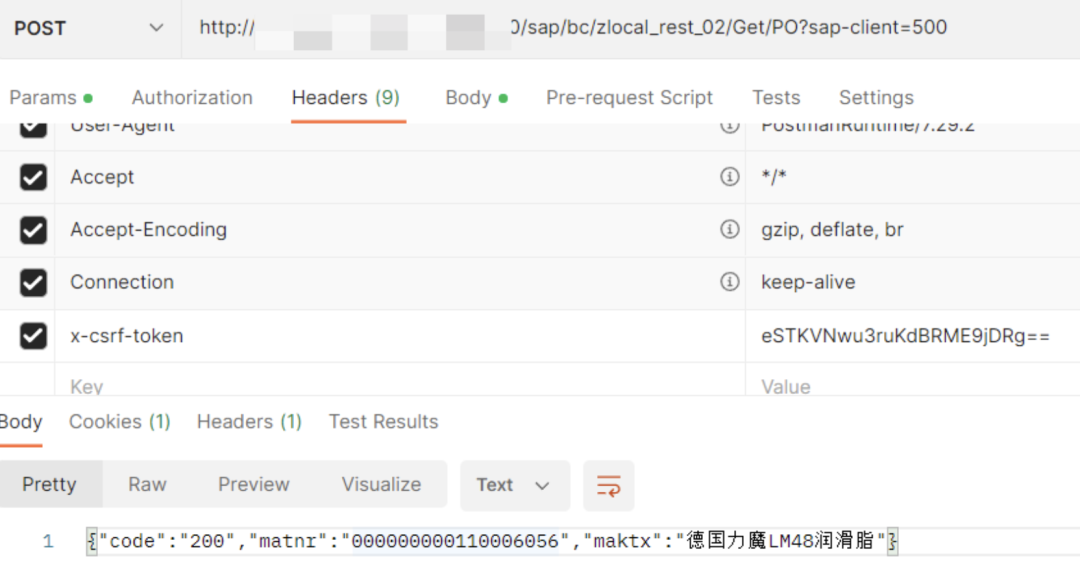Screen dimensions: 1080x575
Task: Click info icon next to Accept header
Action: [x=730, y=177]
